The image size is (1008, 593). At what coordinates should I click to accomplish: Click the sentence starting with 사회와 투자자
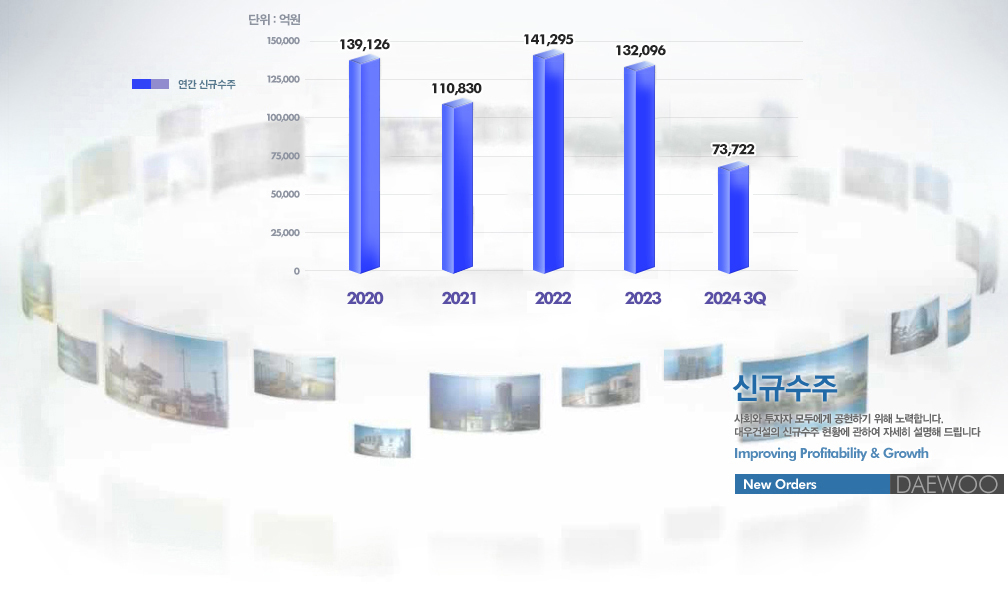coord(838,419)
